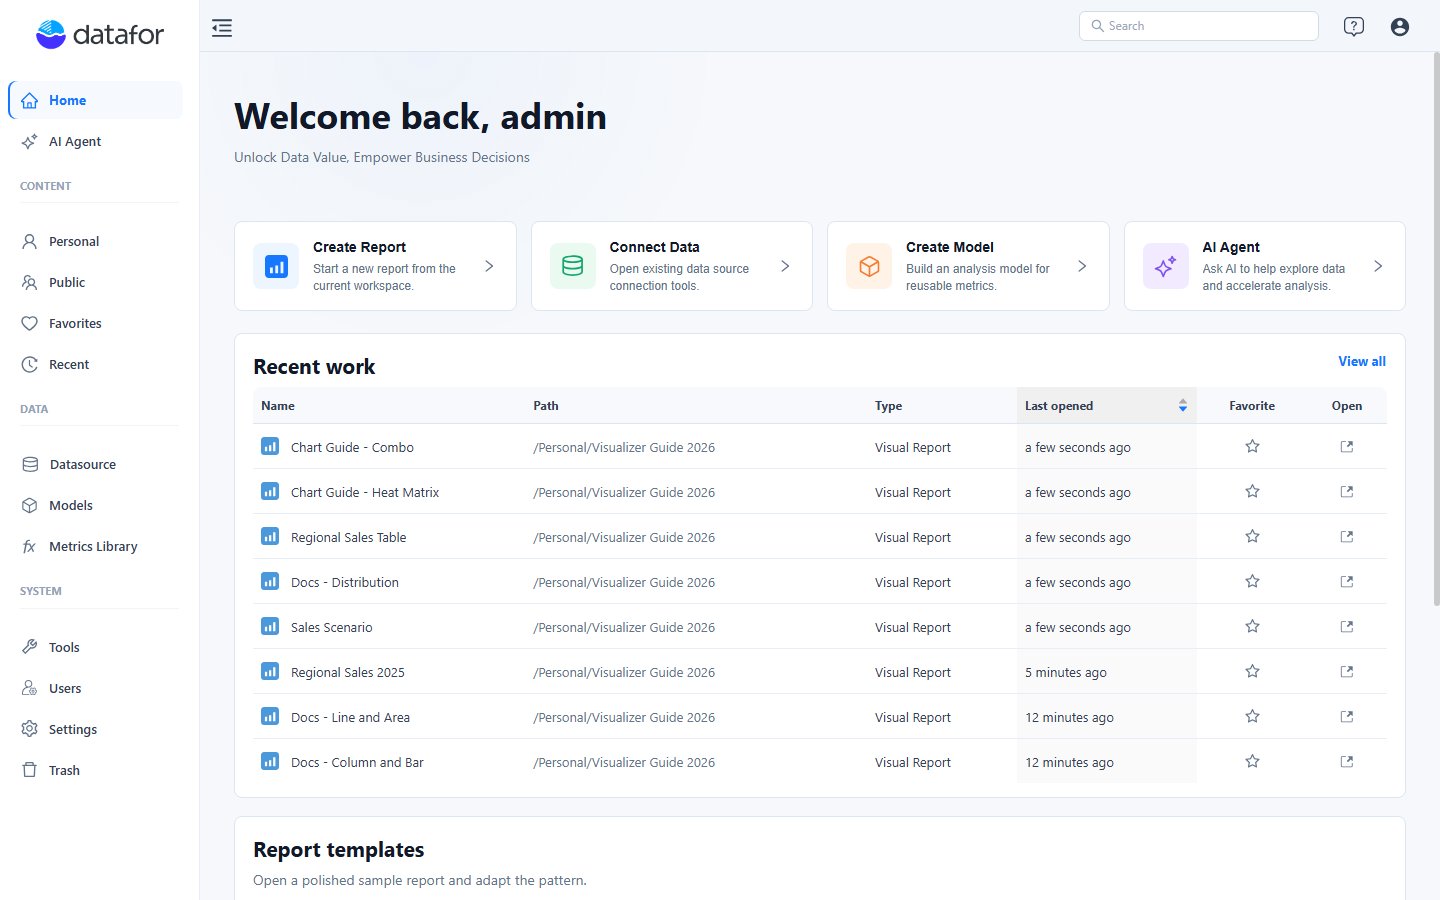
Task: Open Settings in the sidebar
Action: pos(96,729)
